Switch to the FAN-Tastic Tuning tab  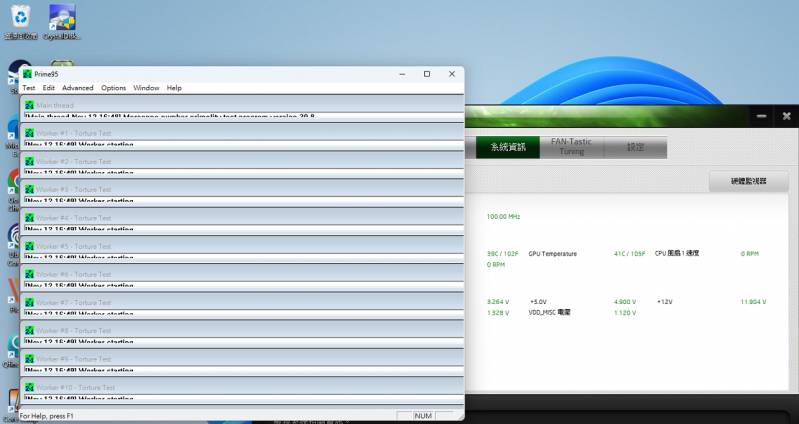pos(571,147)
